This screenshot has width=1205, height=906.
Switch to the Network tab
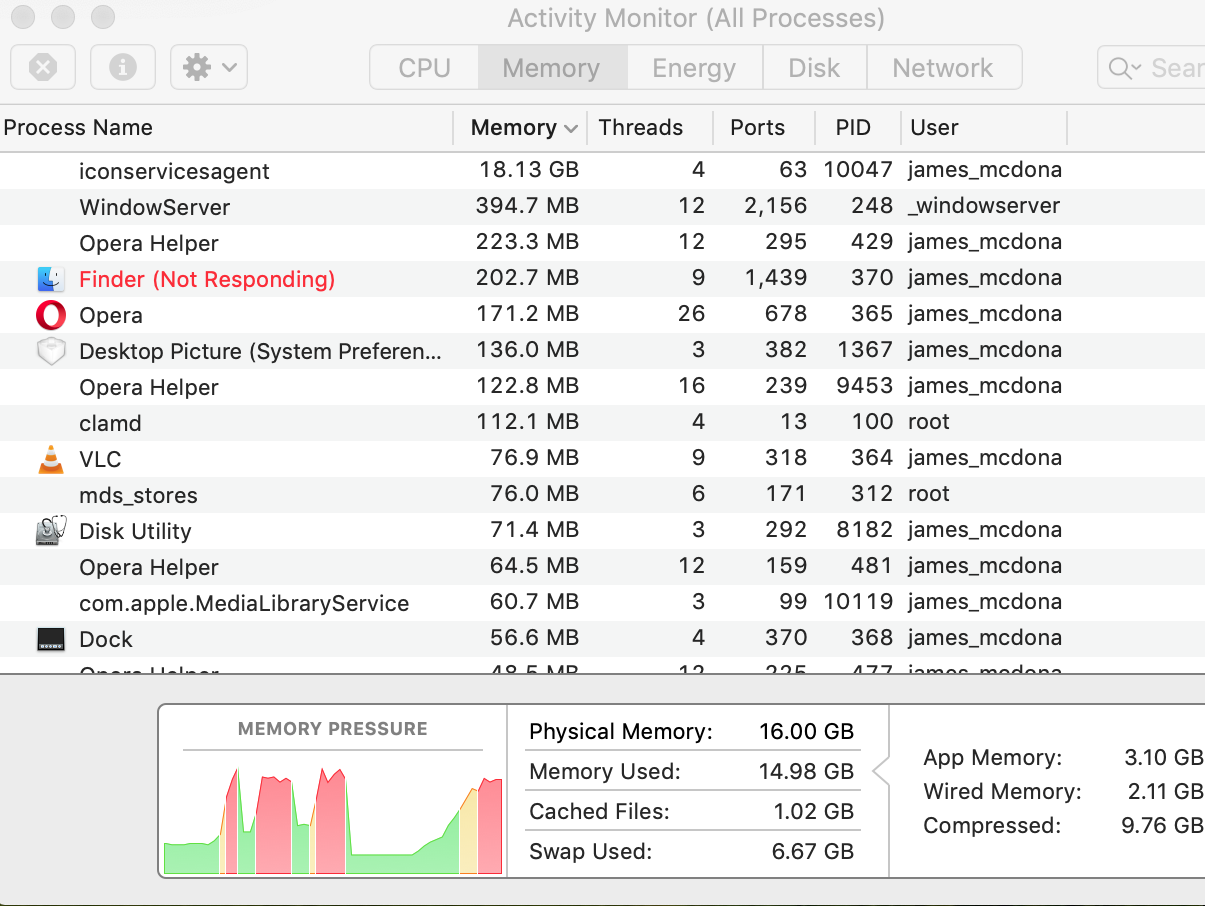943,68
